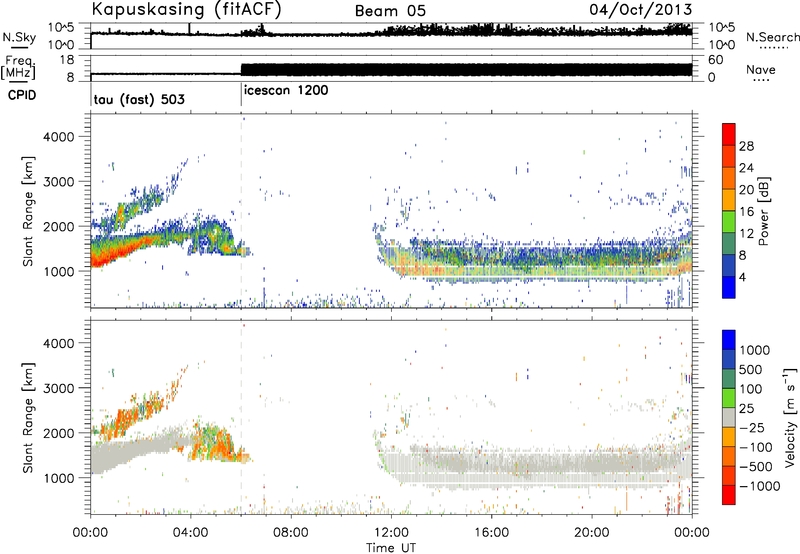The image size is (800, 554).
Task: Click the 'tau (fast) 503' CPID label
Action: pyautogui.click(x=139, y=99)
